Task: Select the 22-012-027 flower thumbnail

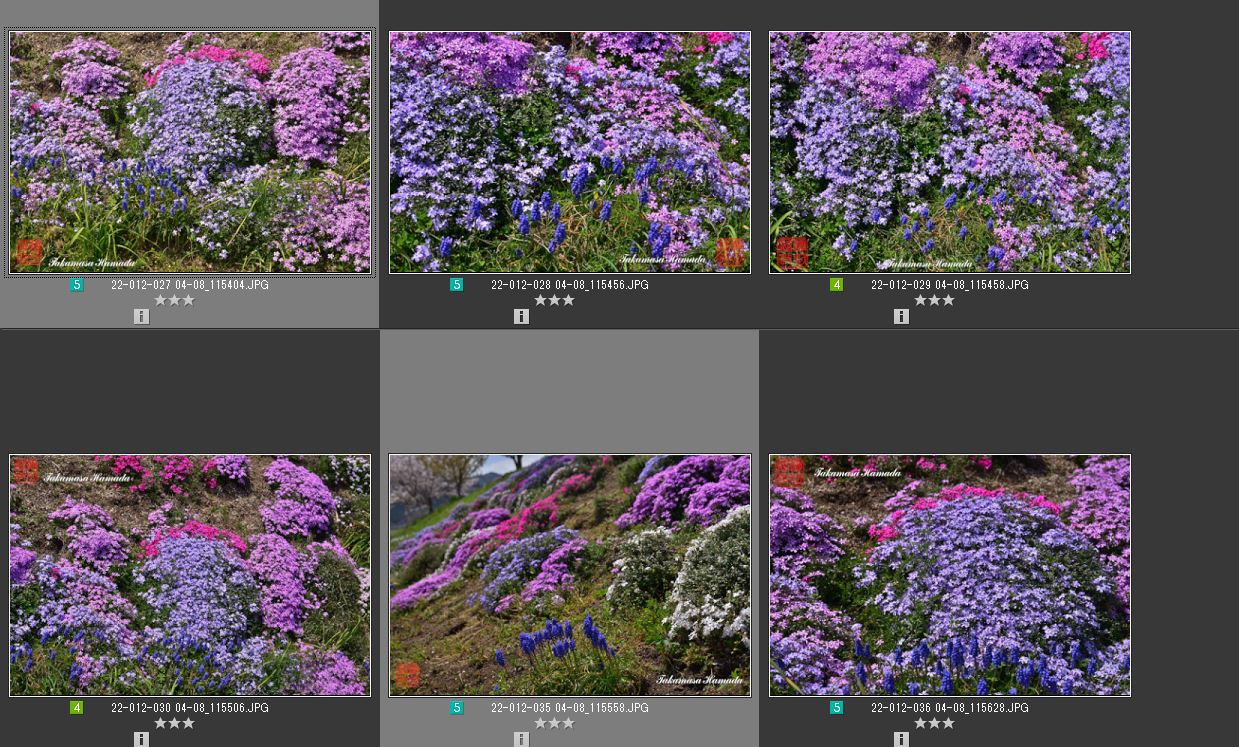Action: click(190, 152)
